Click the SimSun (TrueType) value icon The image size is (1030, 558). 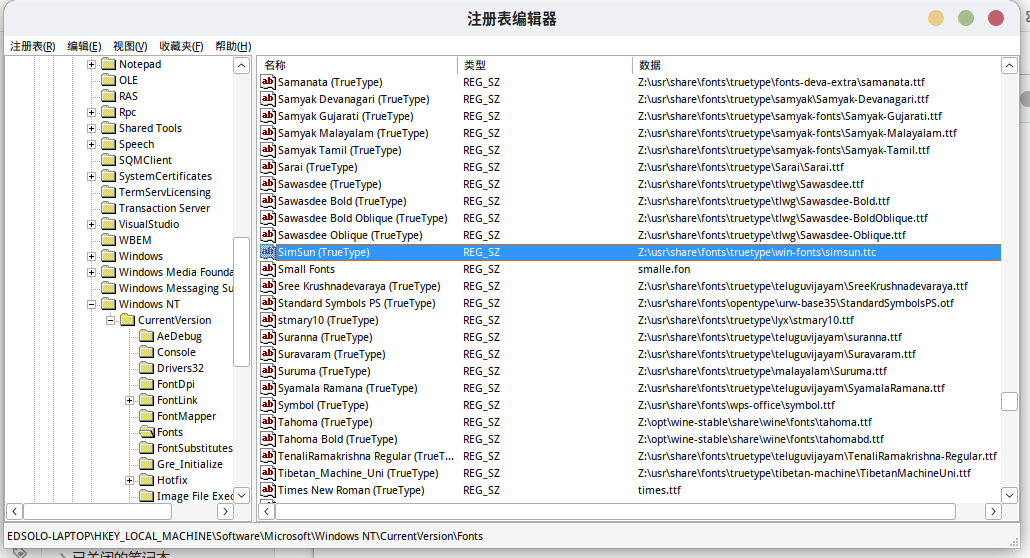(x=267, y=252)
